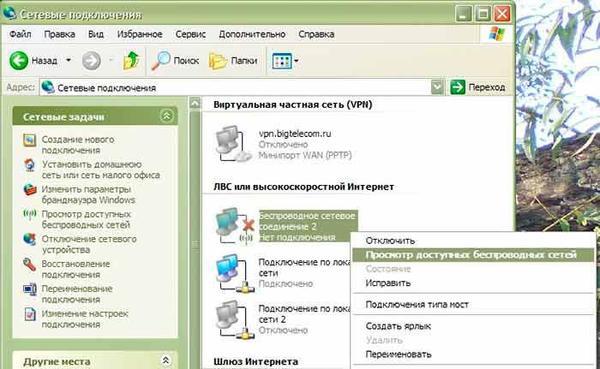Select wireless connection 2 icon with red X

point(235,226)
